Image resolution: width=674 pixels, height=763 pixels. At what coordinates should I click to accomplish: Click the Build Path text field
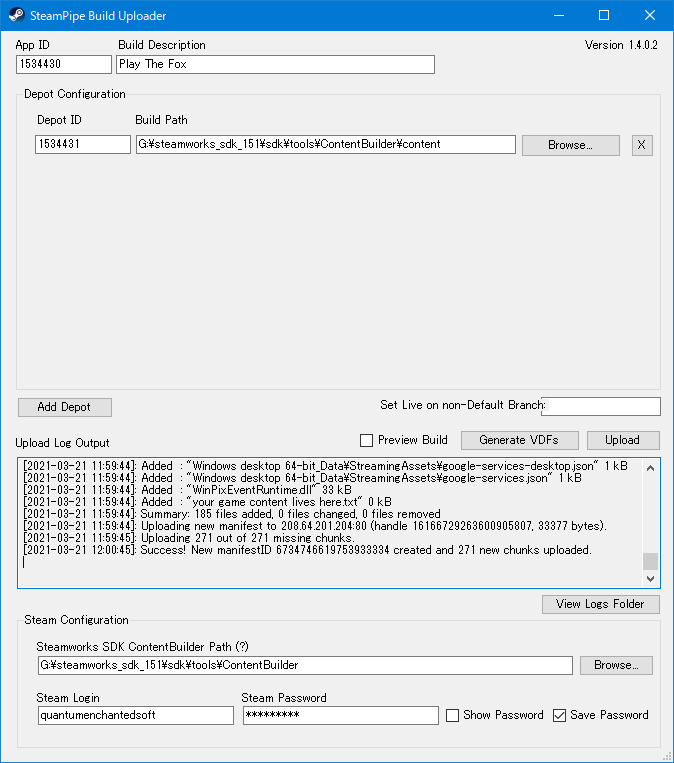326,145
